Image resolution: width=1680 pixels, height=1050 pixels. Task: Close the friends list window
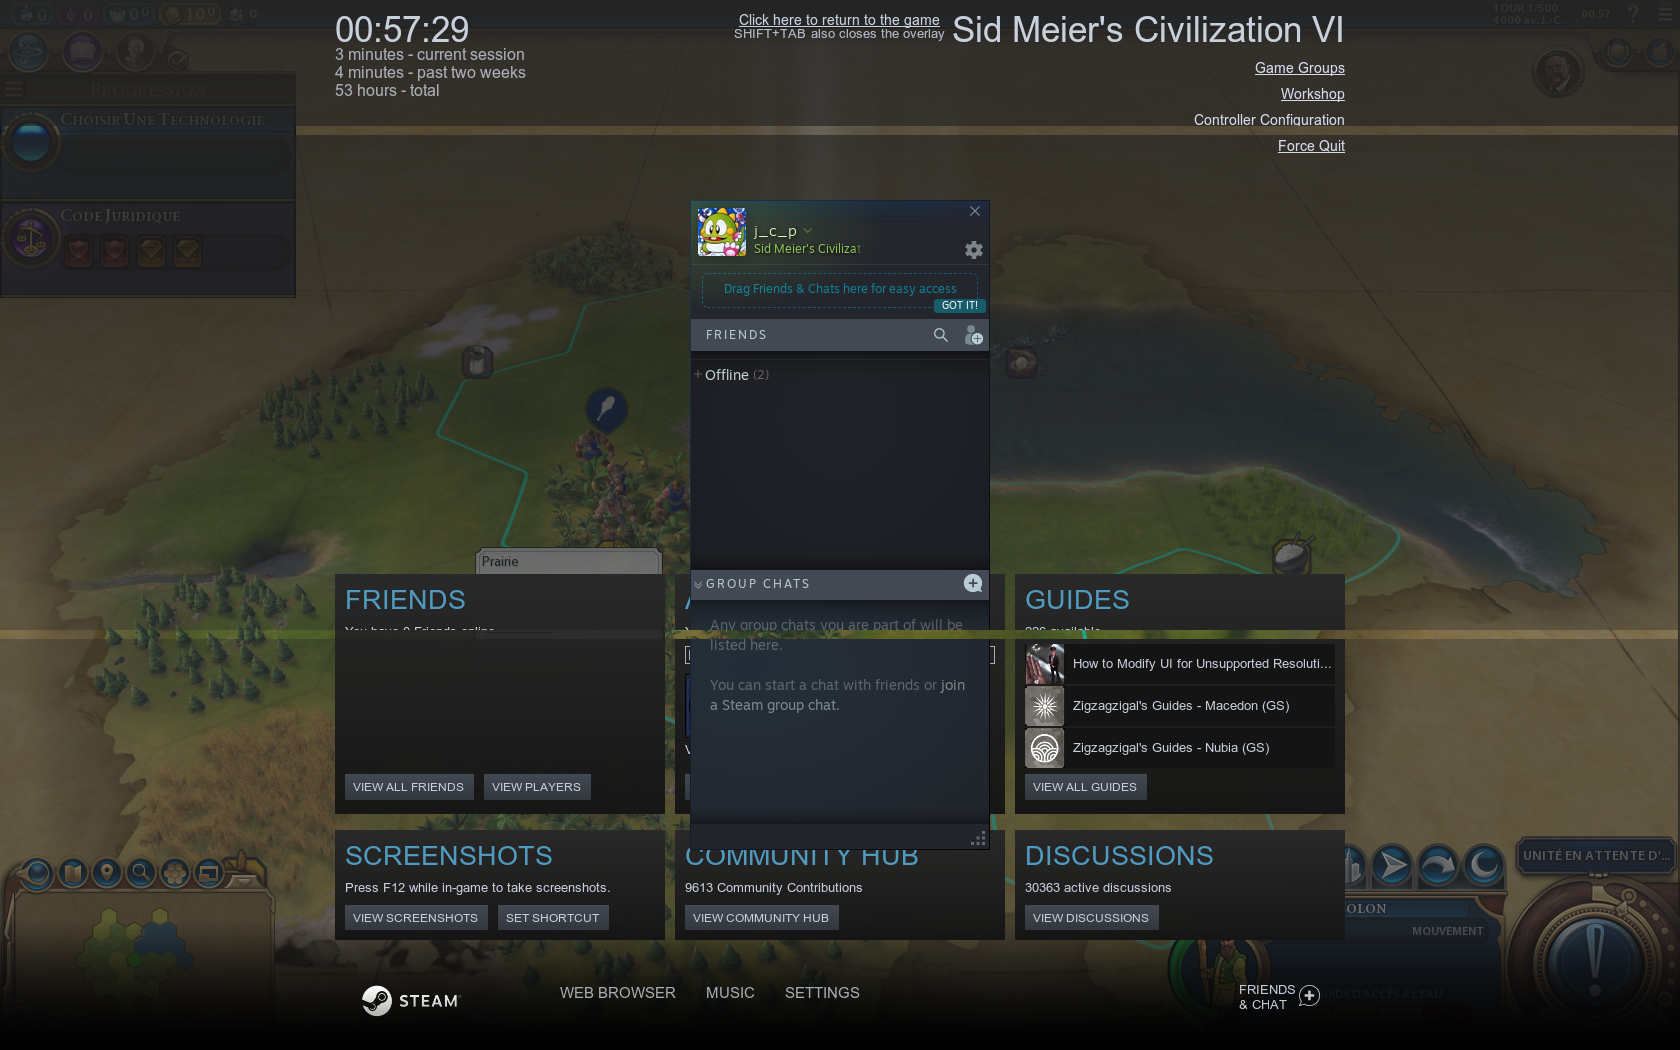pos(975,211)
